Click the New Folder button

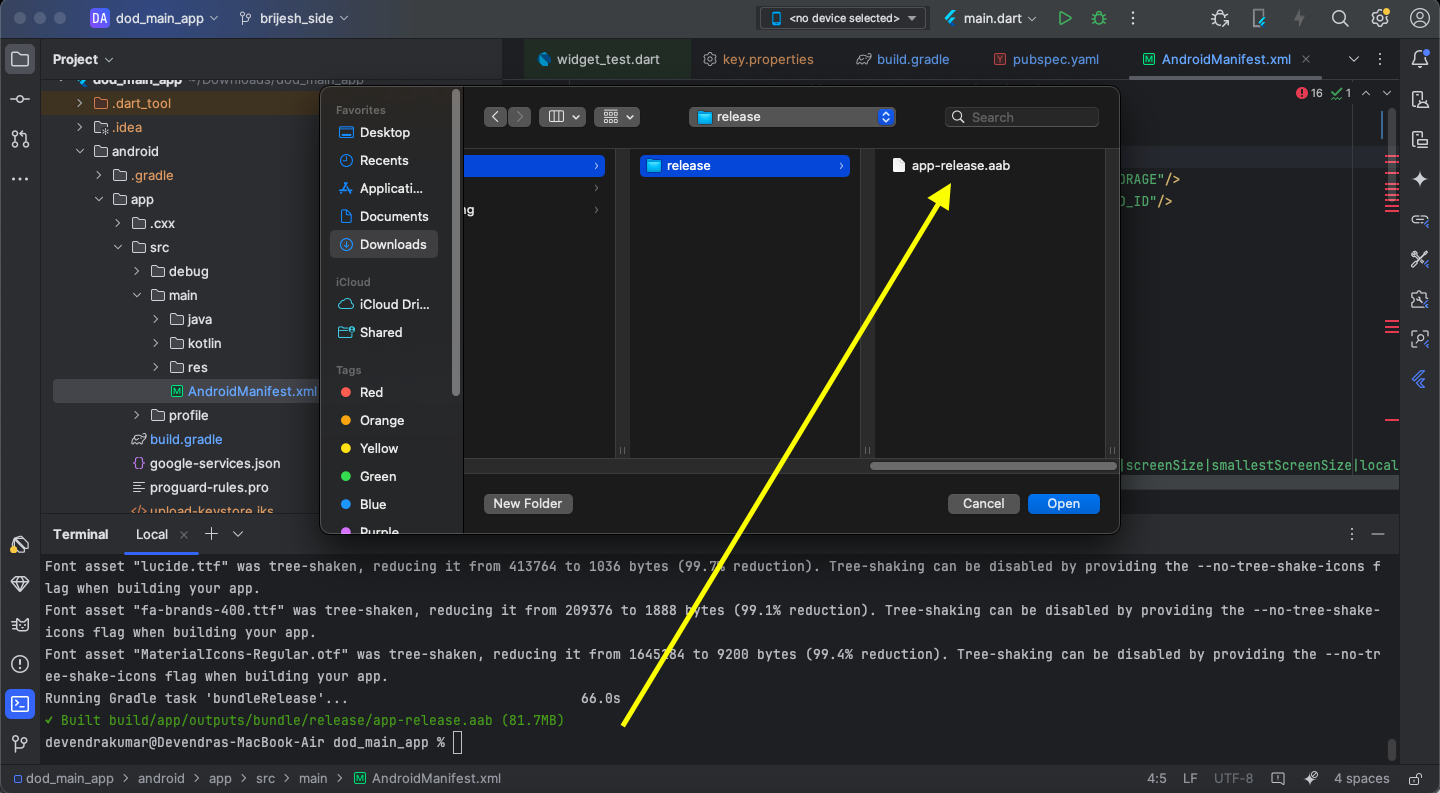point(528,504)
